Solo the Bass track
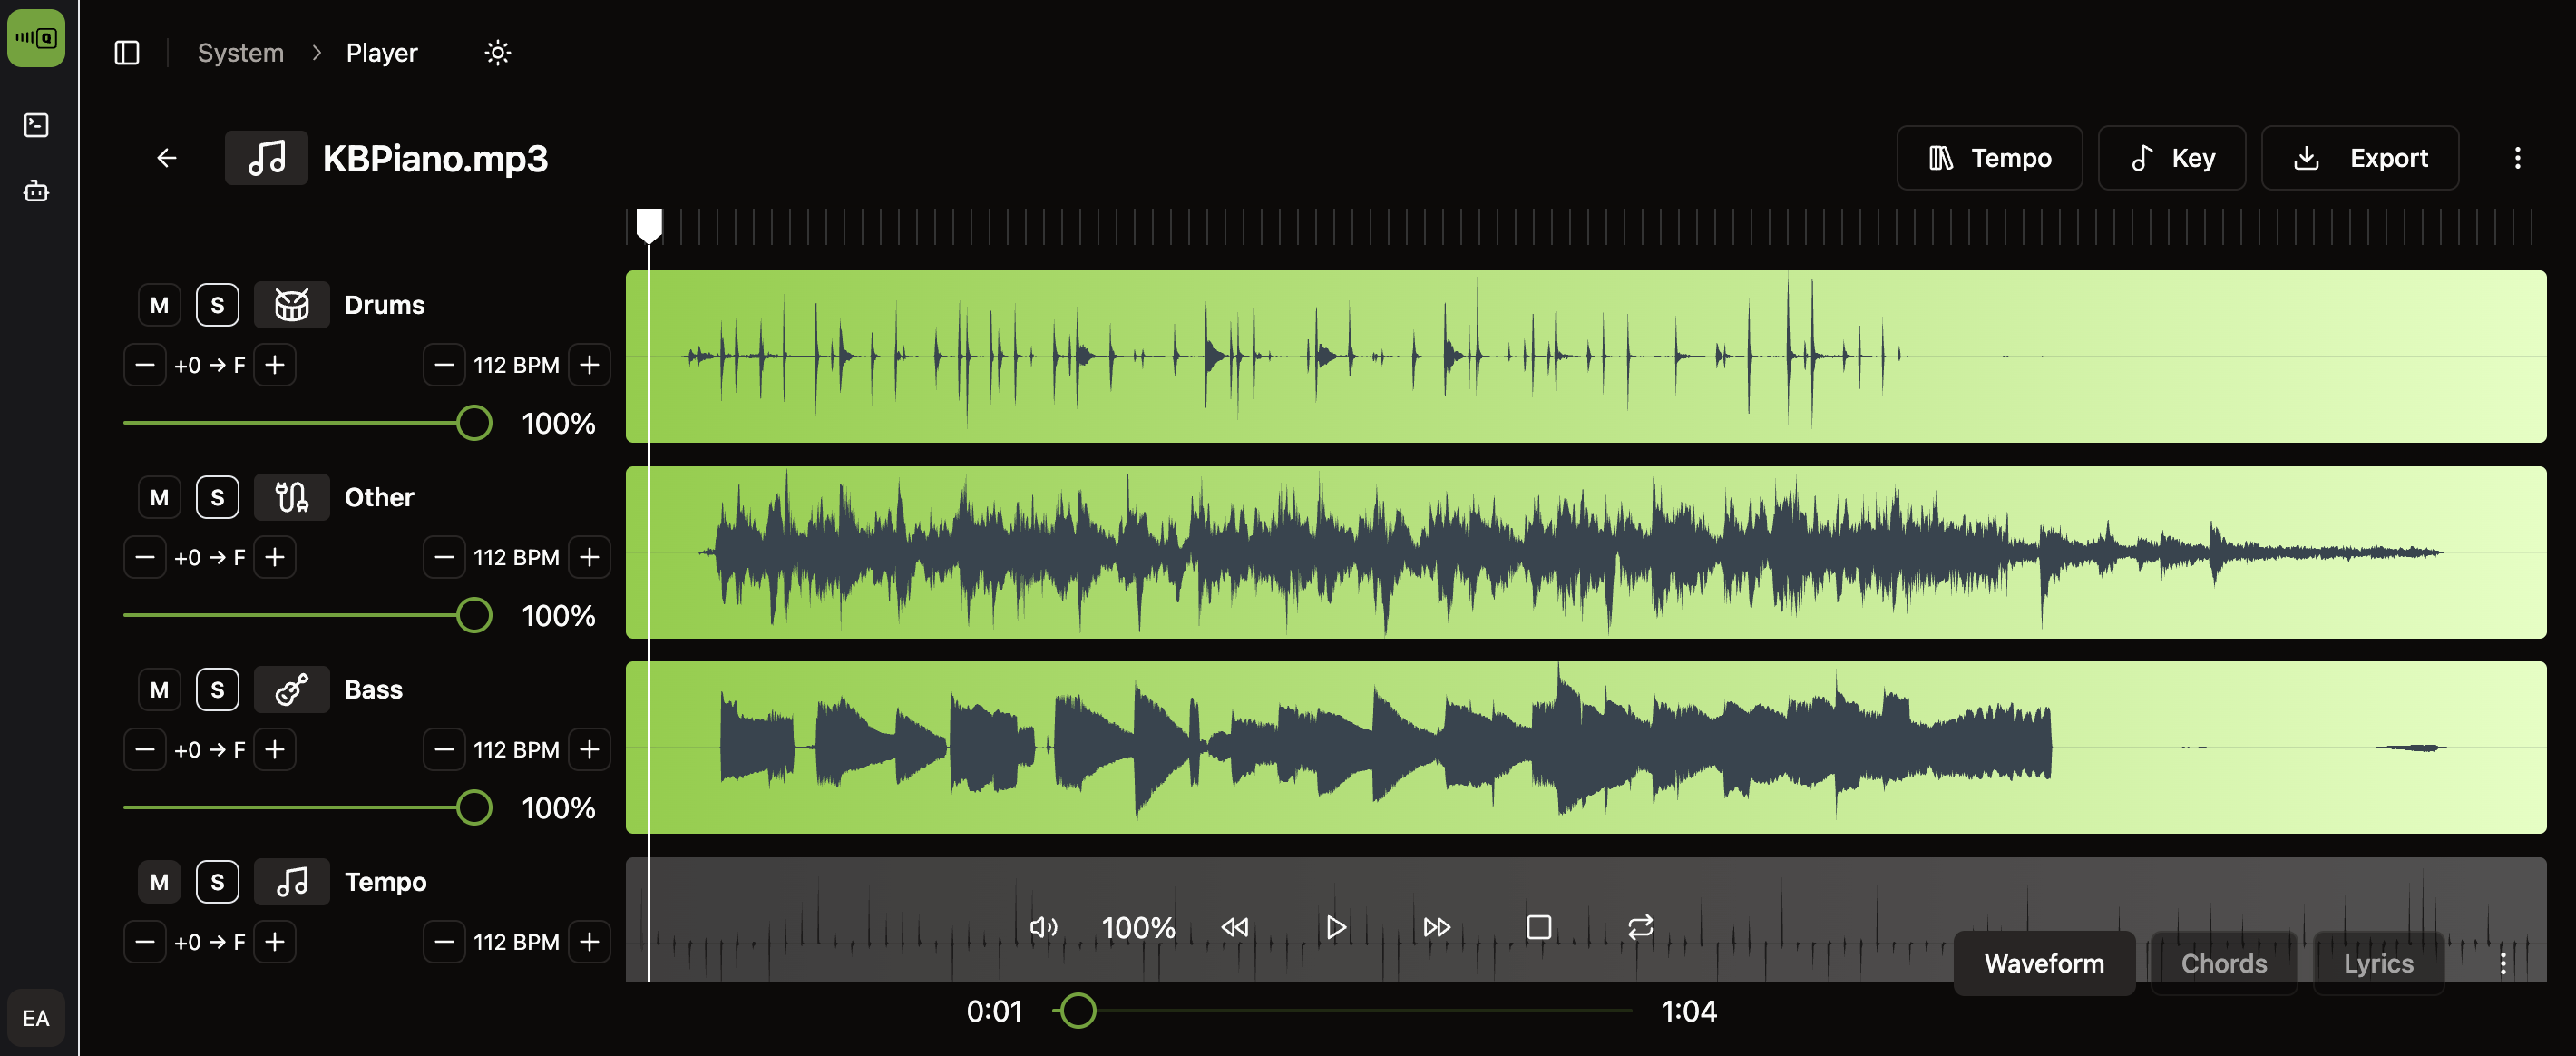 coord(217,689)
